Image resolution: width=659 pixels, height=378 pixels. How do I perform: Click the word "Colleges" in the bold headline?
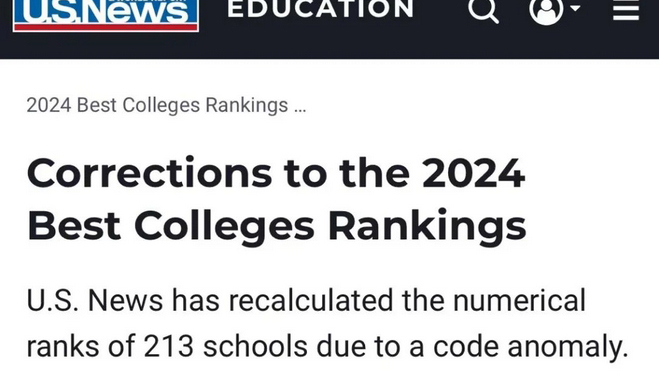coord(224,226)
